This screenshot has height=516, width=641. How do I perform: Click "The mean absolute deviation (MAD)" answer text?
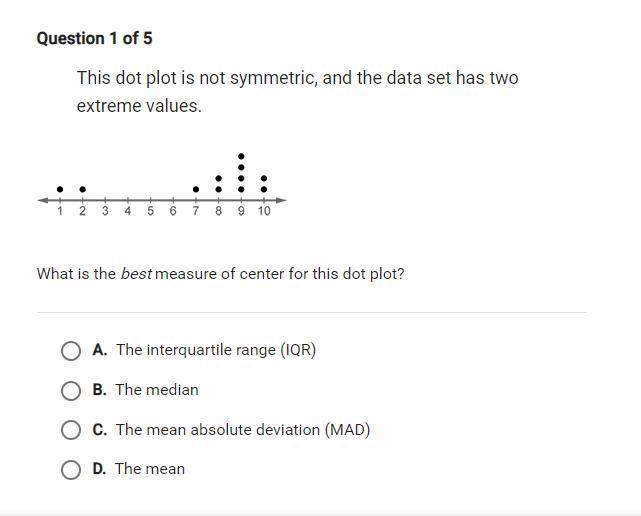[242, 430]
